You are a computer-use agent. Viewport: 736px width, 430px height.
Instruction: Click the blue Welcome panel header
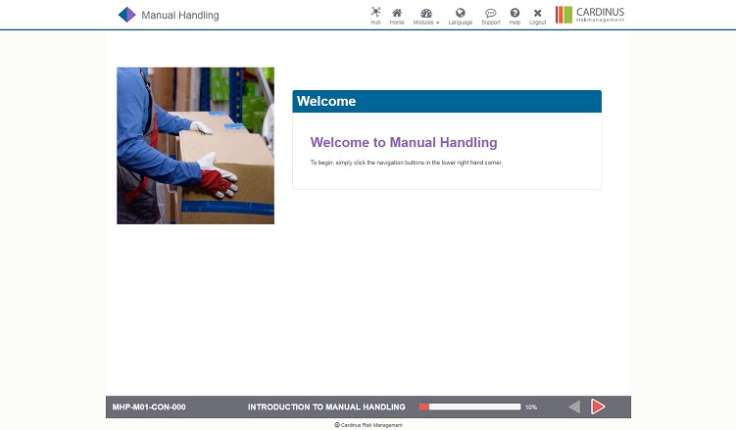(446, 101)
